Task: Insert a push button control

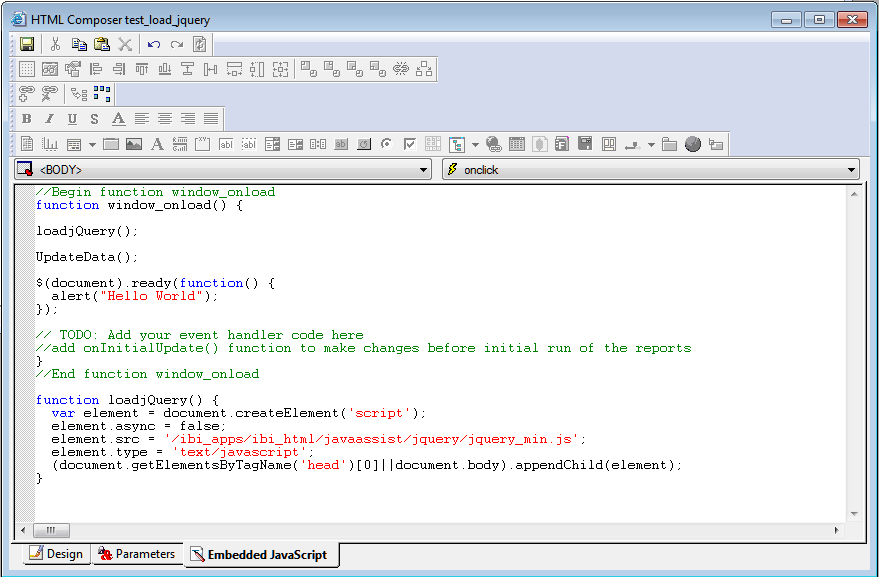Action: pos(341,144)
